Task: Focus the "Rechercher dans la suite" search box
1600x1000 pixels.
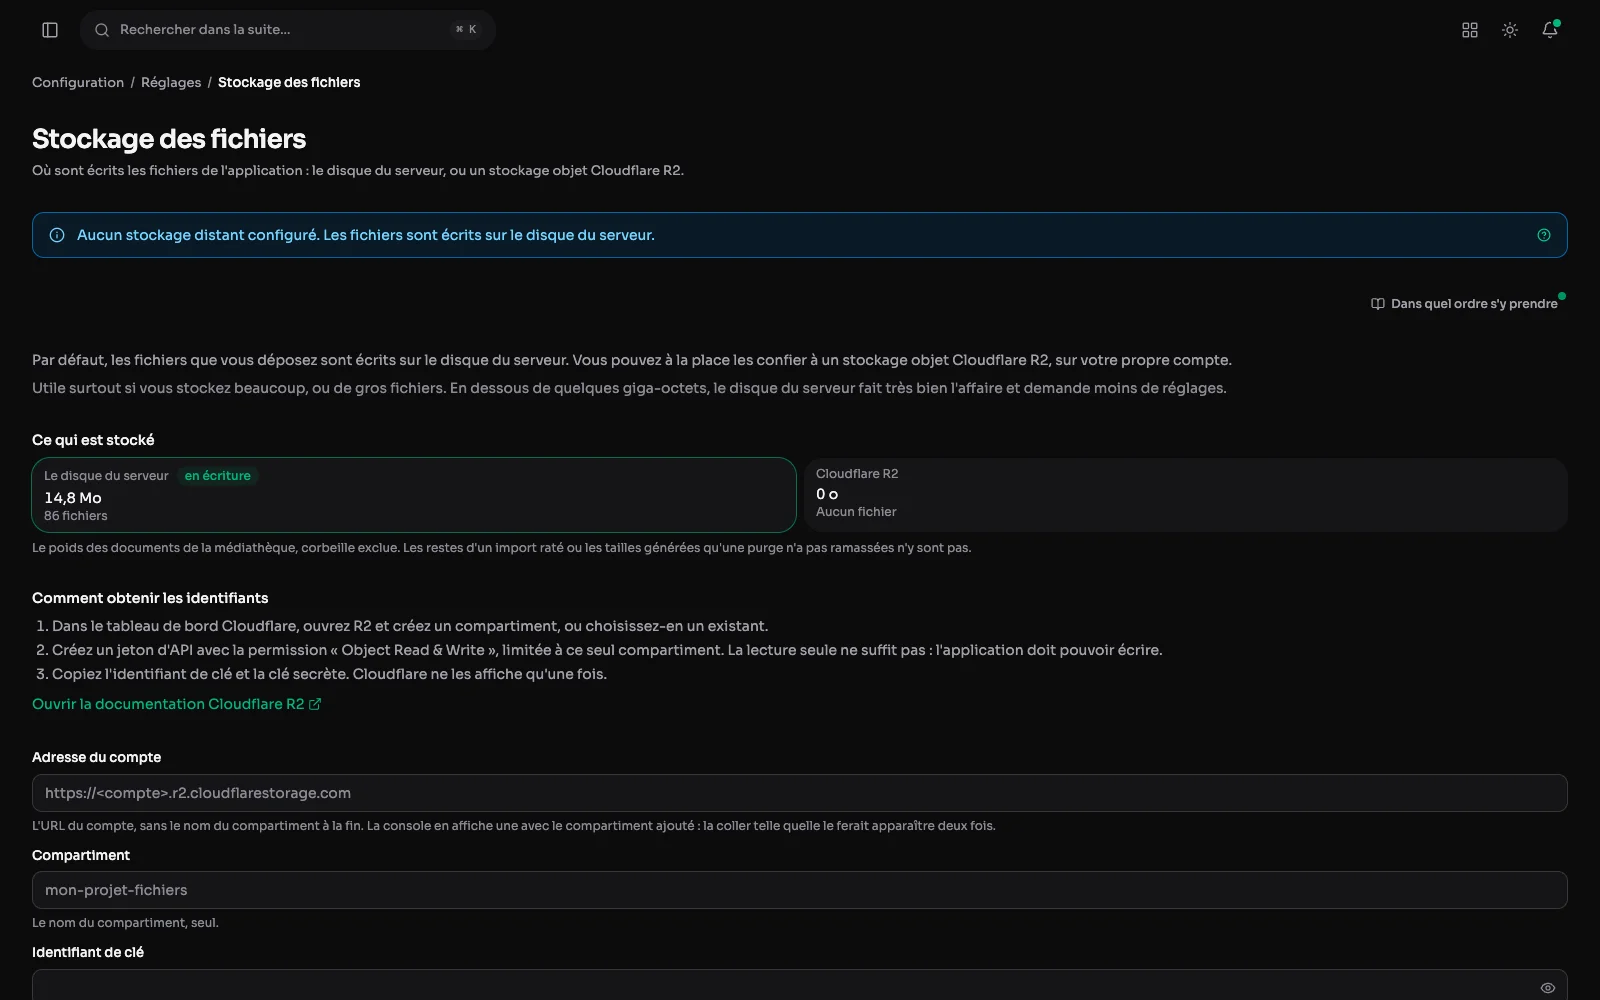Action: (x=288, y=30)
